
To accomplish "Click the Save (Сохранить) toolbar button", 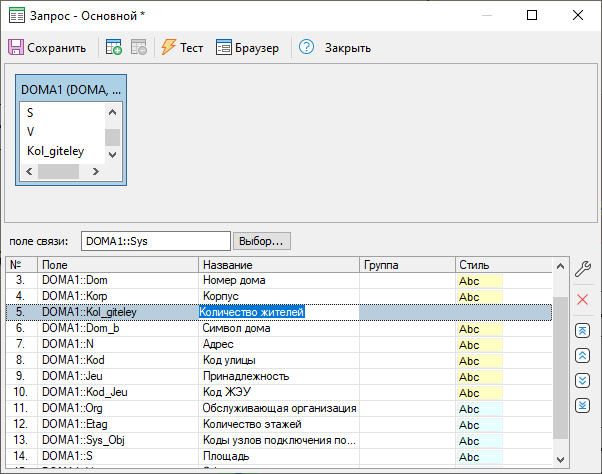I will pyautogui.click(x=47, y=48).
